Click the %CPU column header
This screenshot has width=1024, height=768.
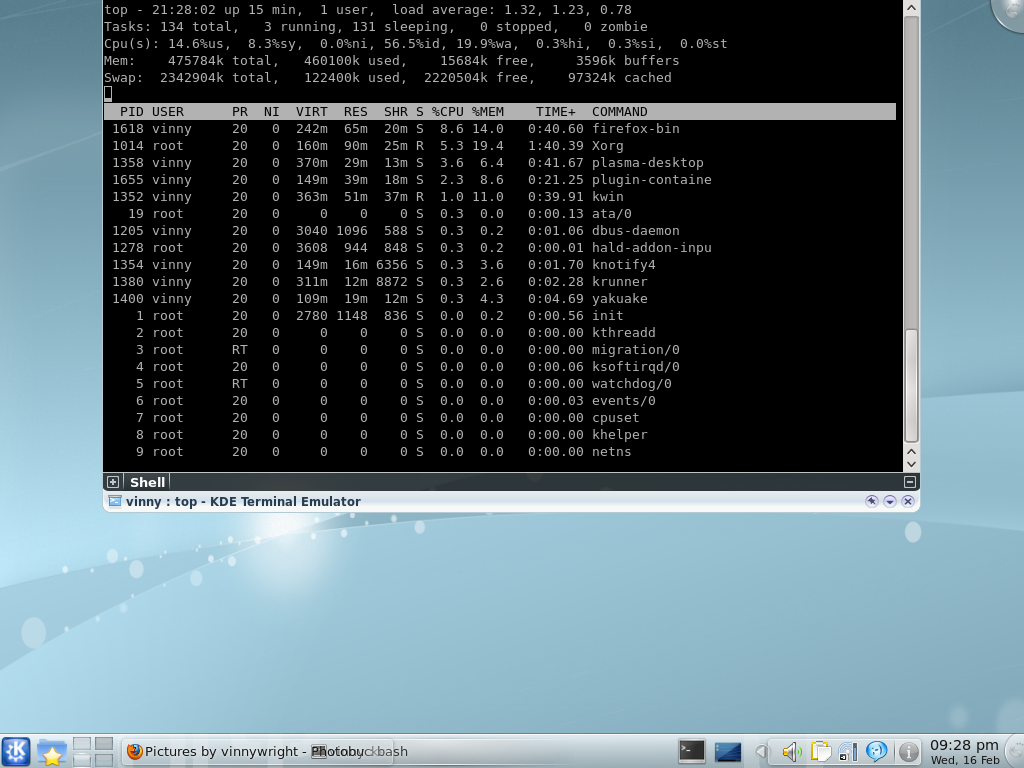447,112
